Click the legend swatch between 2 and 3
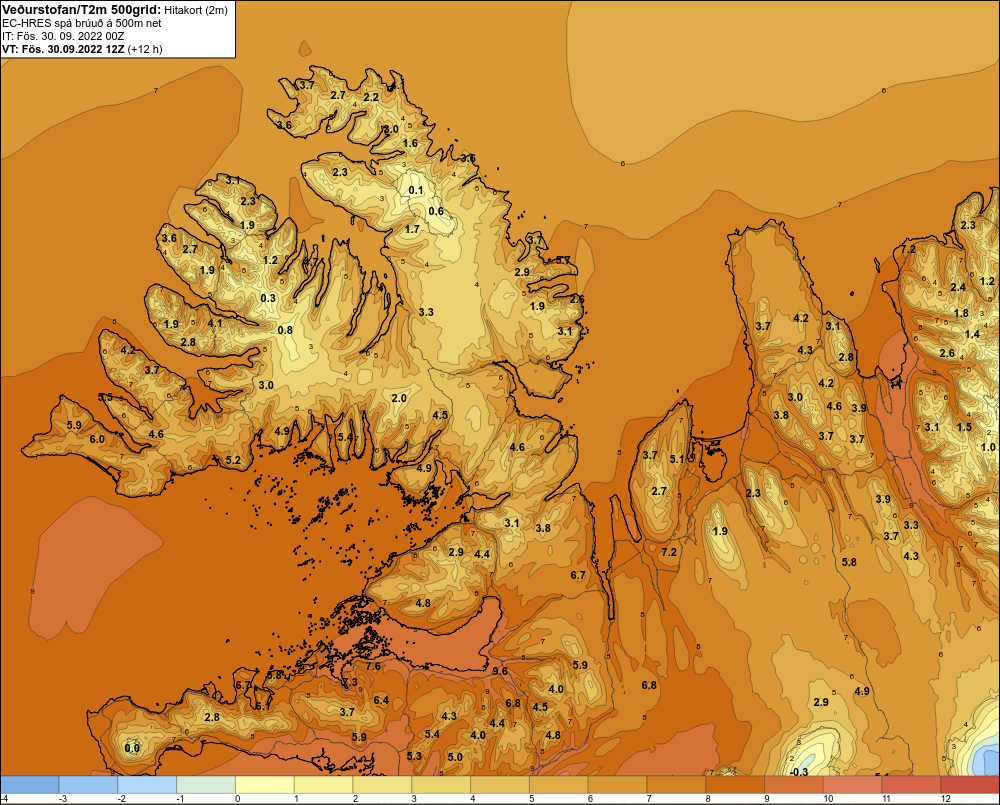The image size is (1000, 805). point(382,785)
